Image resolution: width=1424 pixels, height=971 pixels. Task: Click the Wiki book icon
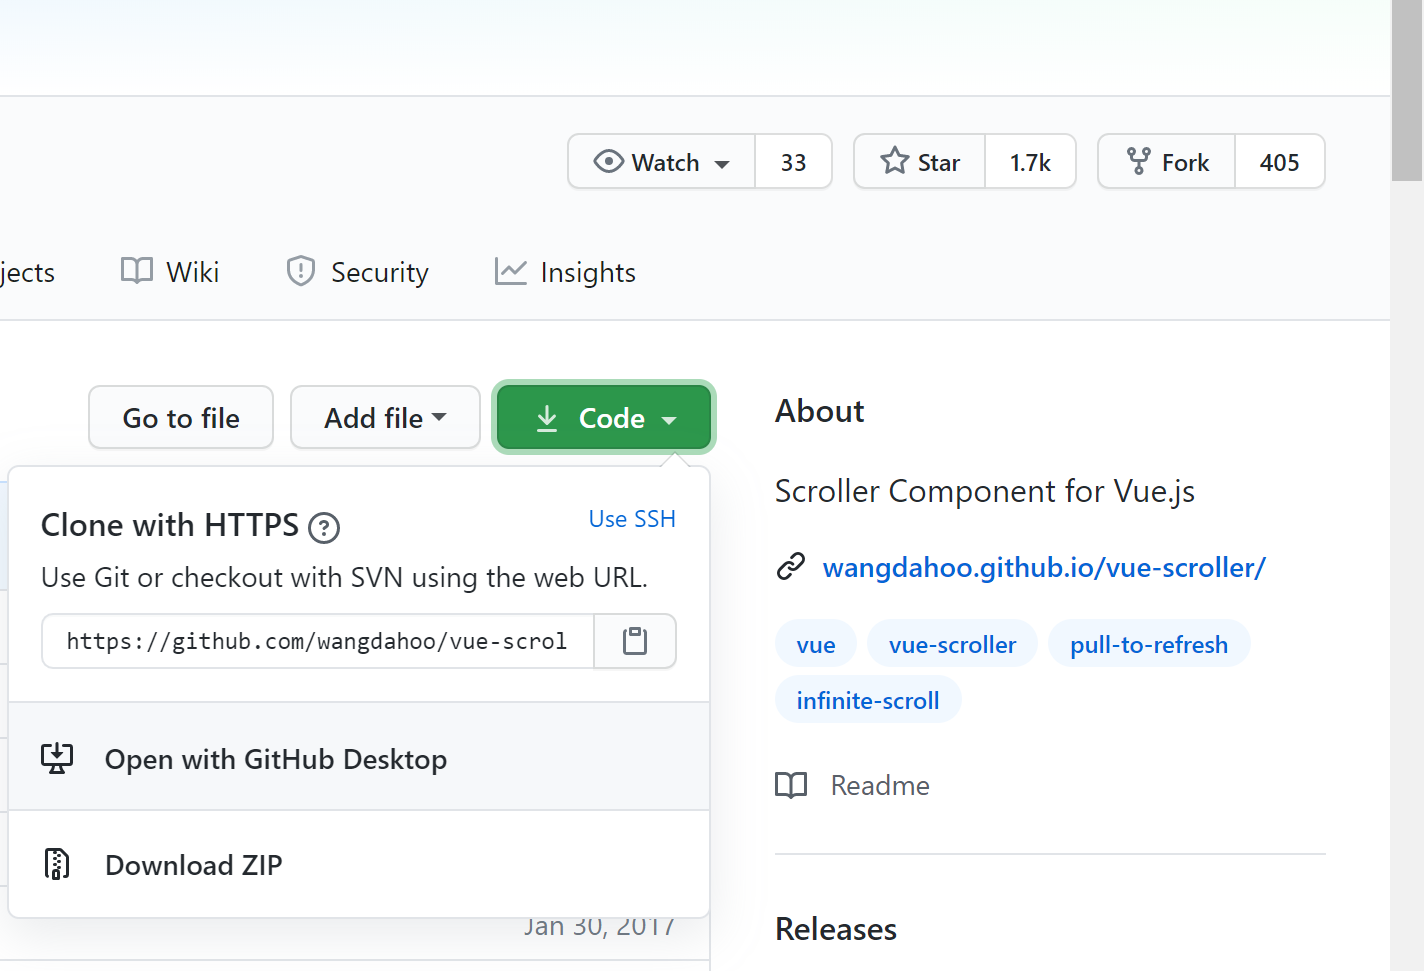[137, 271]
